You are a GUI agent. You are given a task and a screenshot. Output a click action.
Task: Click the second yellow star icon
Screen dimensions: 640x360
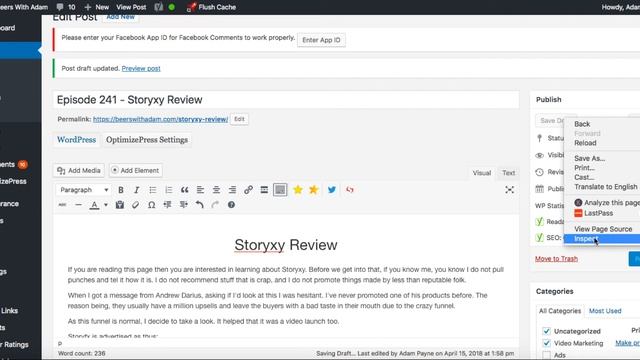coord(313,190)
